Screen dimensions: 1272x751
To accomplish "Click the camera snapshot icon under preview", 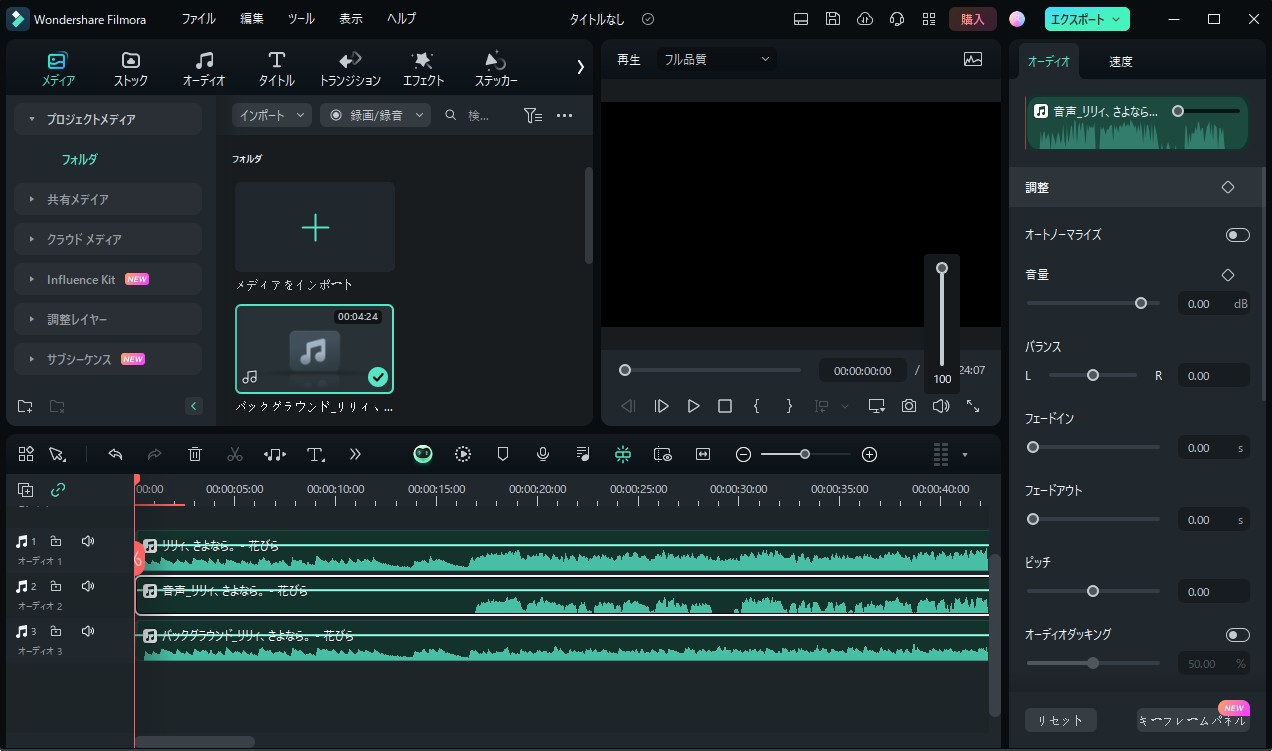I will click(x=908, y=406).
